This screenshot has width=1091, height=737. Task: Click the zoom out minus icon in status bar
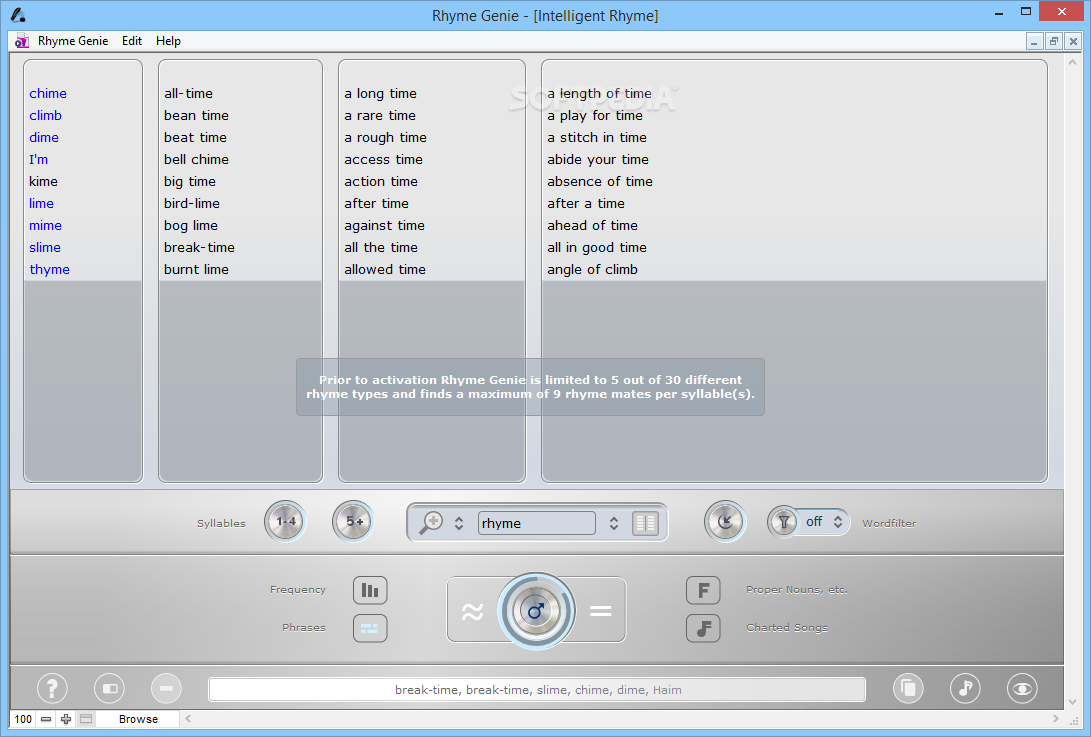(x=46, y=719)
